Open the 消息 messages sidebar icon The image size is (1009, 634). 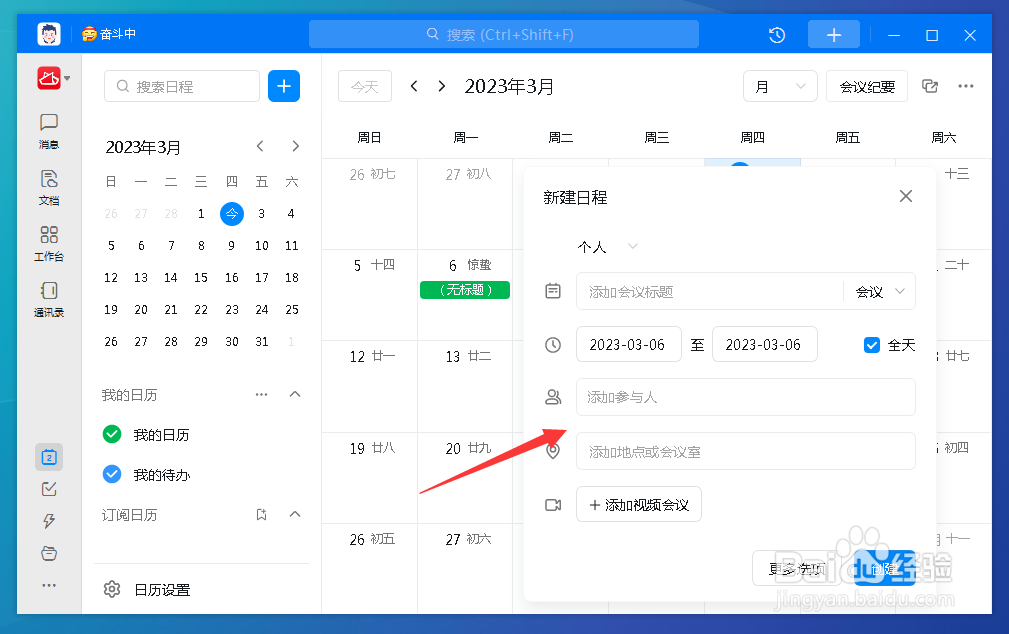click(x=49, y=131)
